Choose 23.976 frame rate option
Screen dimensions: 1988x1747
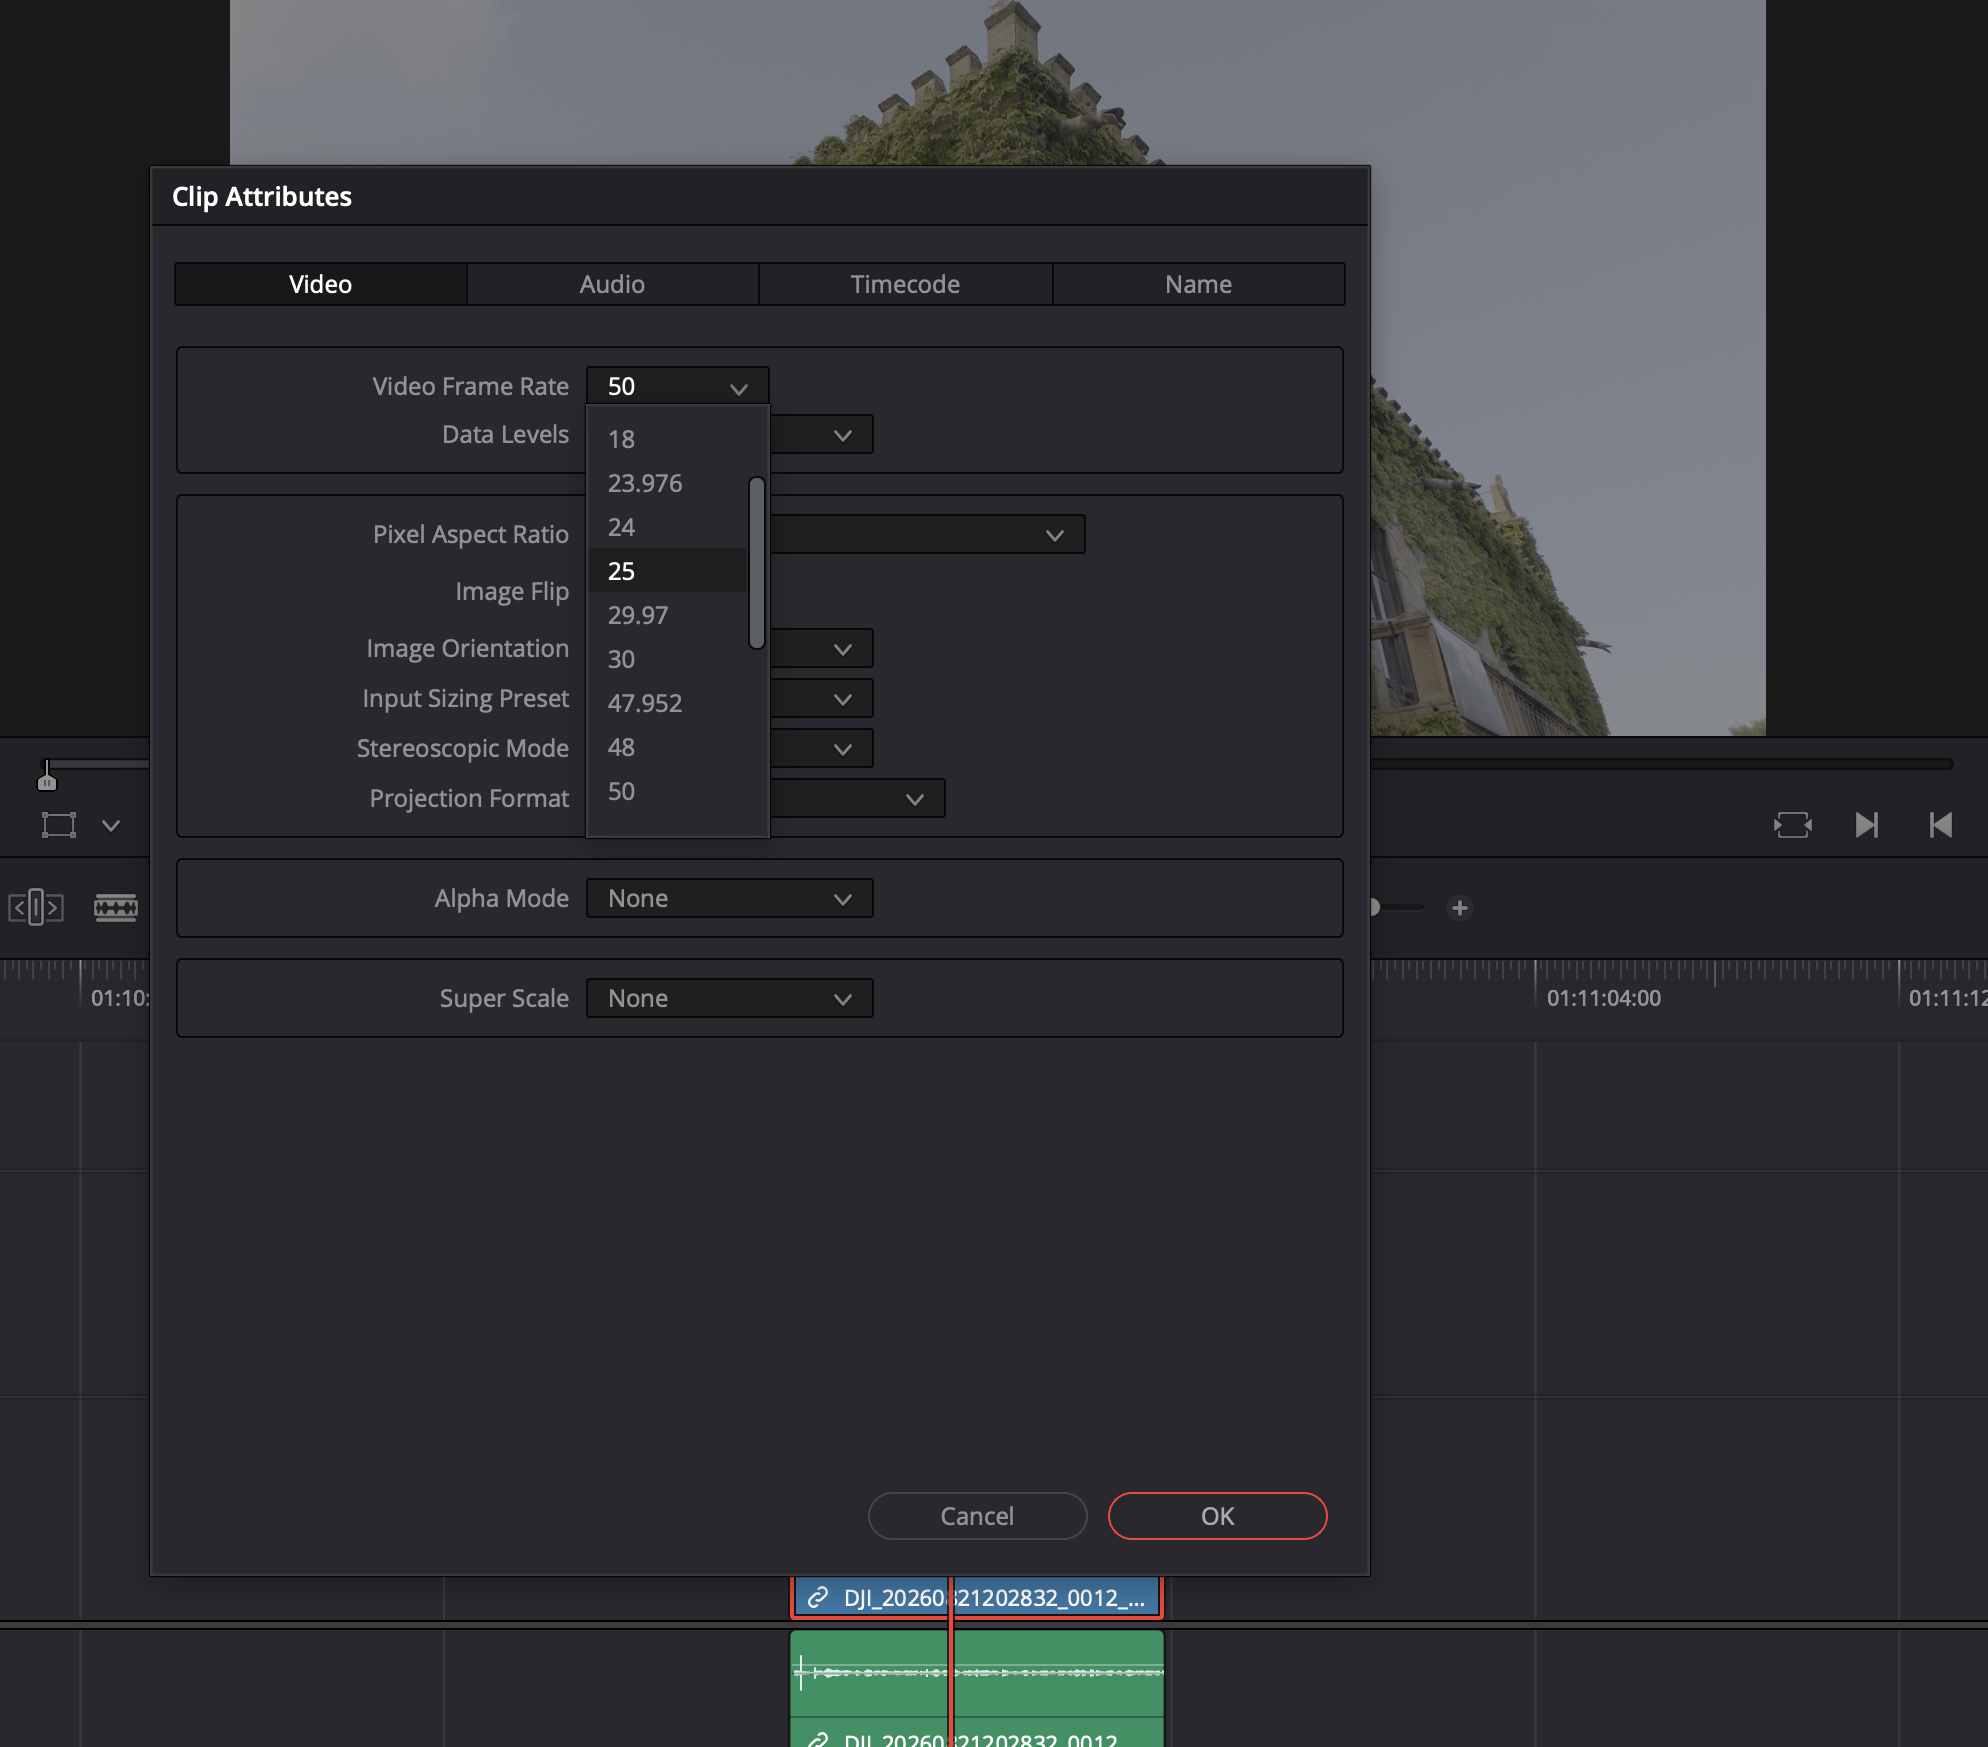point(666,483)
